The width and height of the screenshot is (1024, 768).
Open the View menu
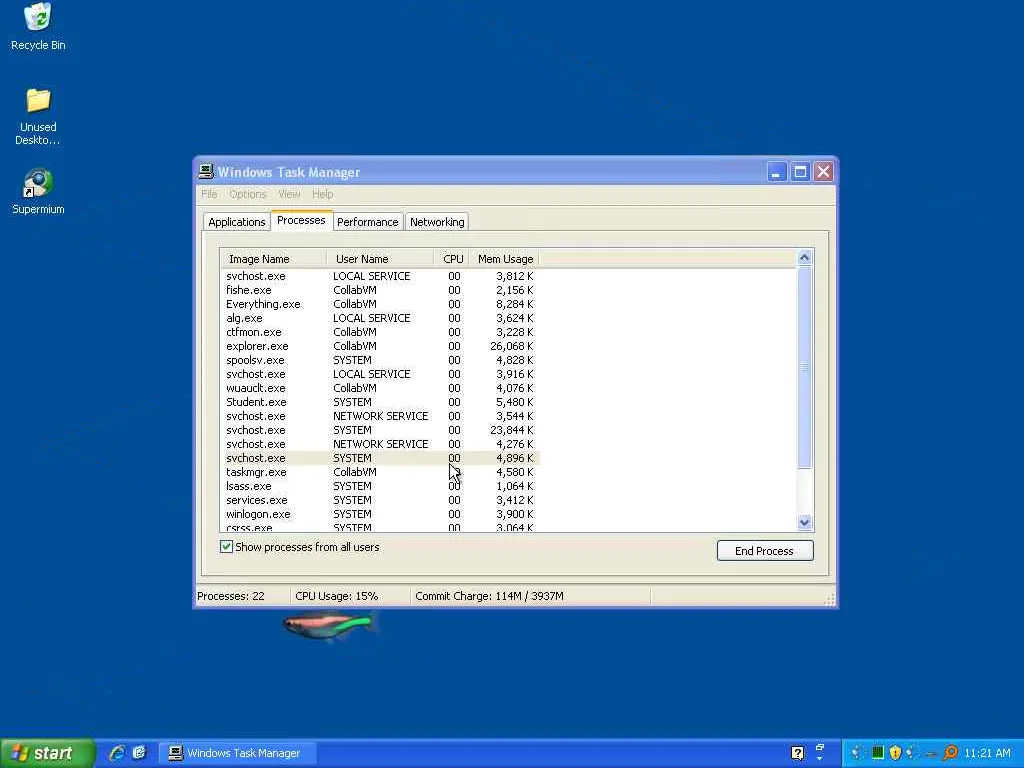click(289, 194)
